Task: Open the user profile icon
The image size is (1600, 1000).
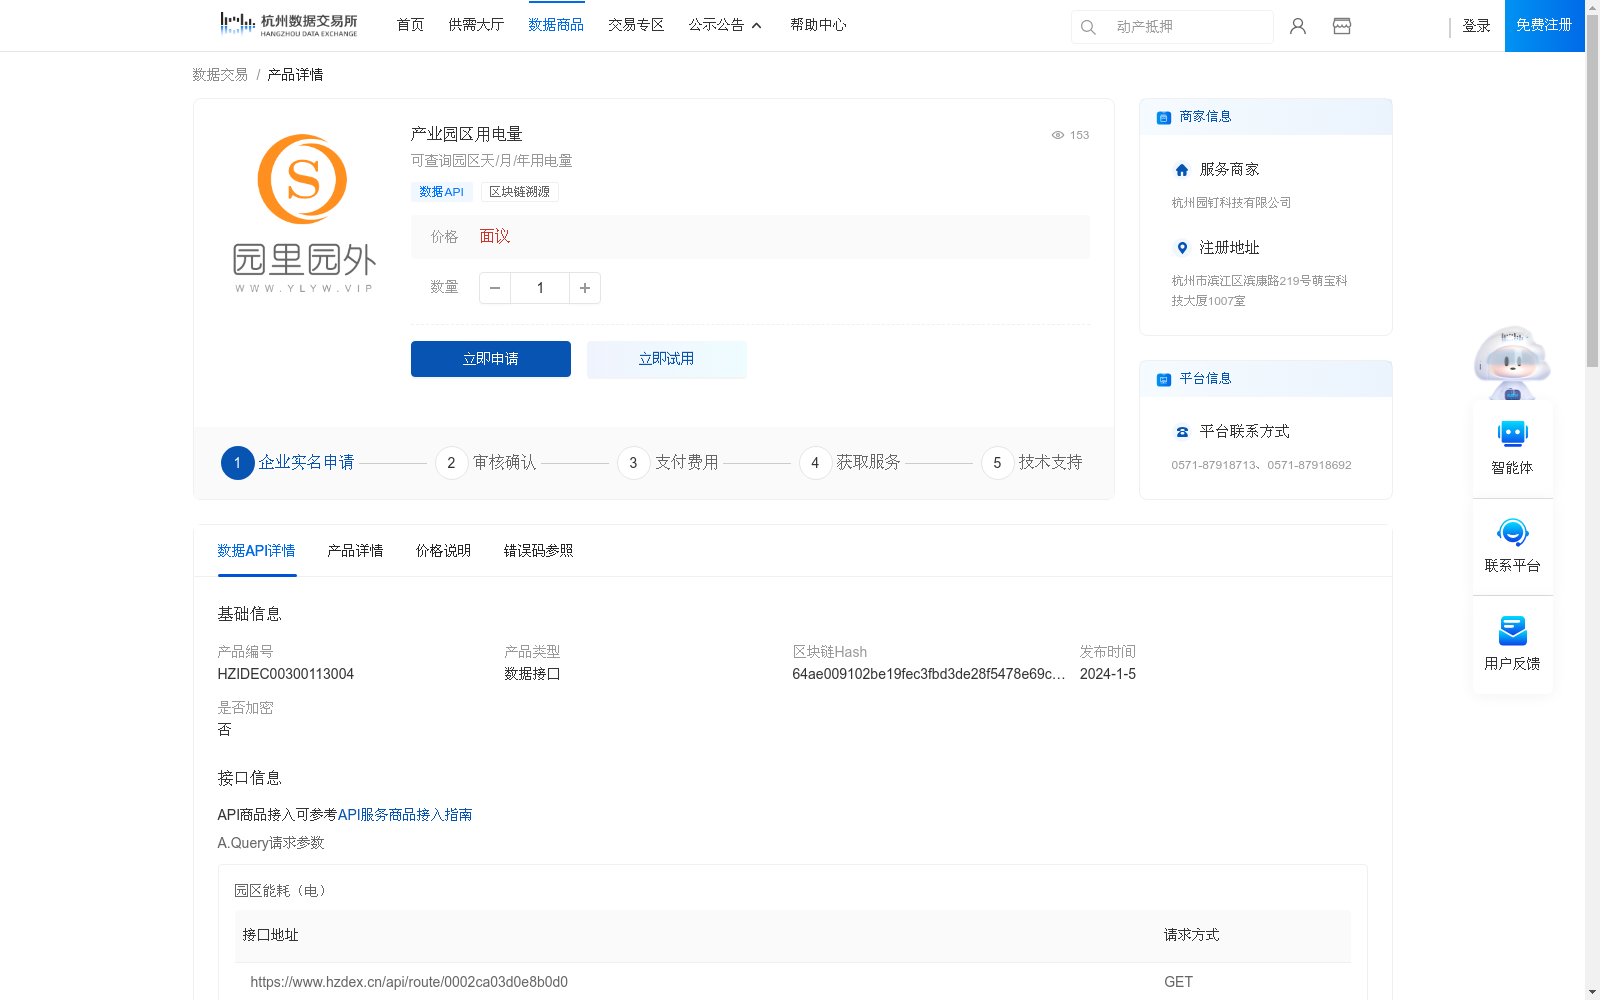Action: [x=1298, y=26]
